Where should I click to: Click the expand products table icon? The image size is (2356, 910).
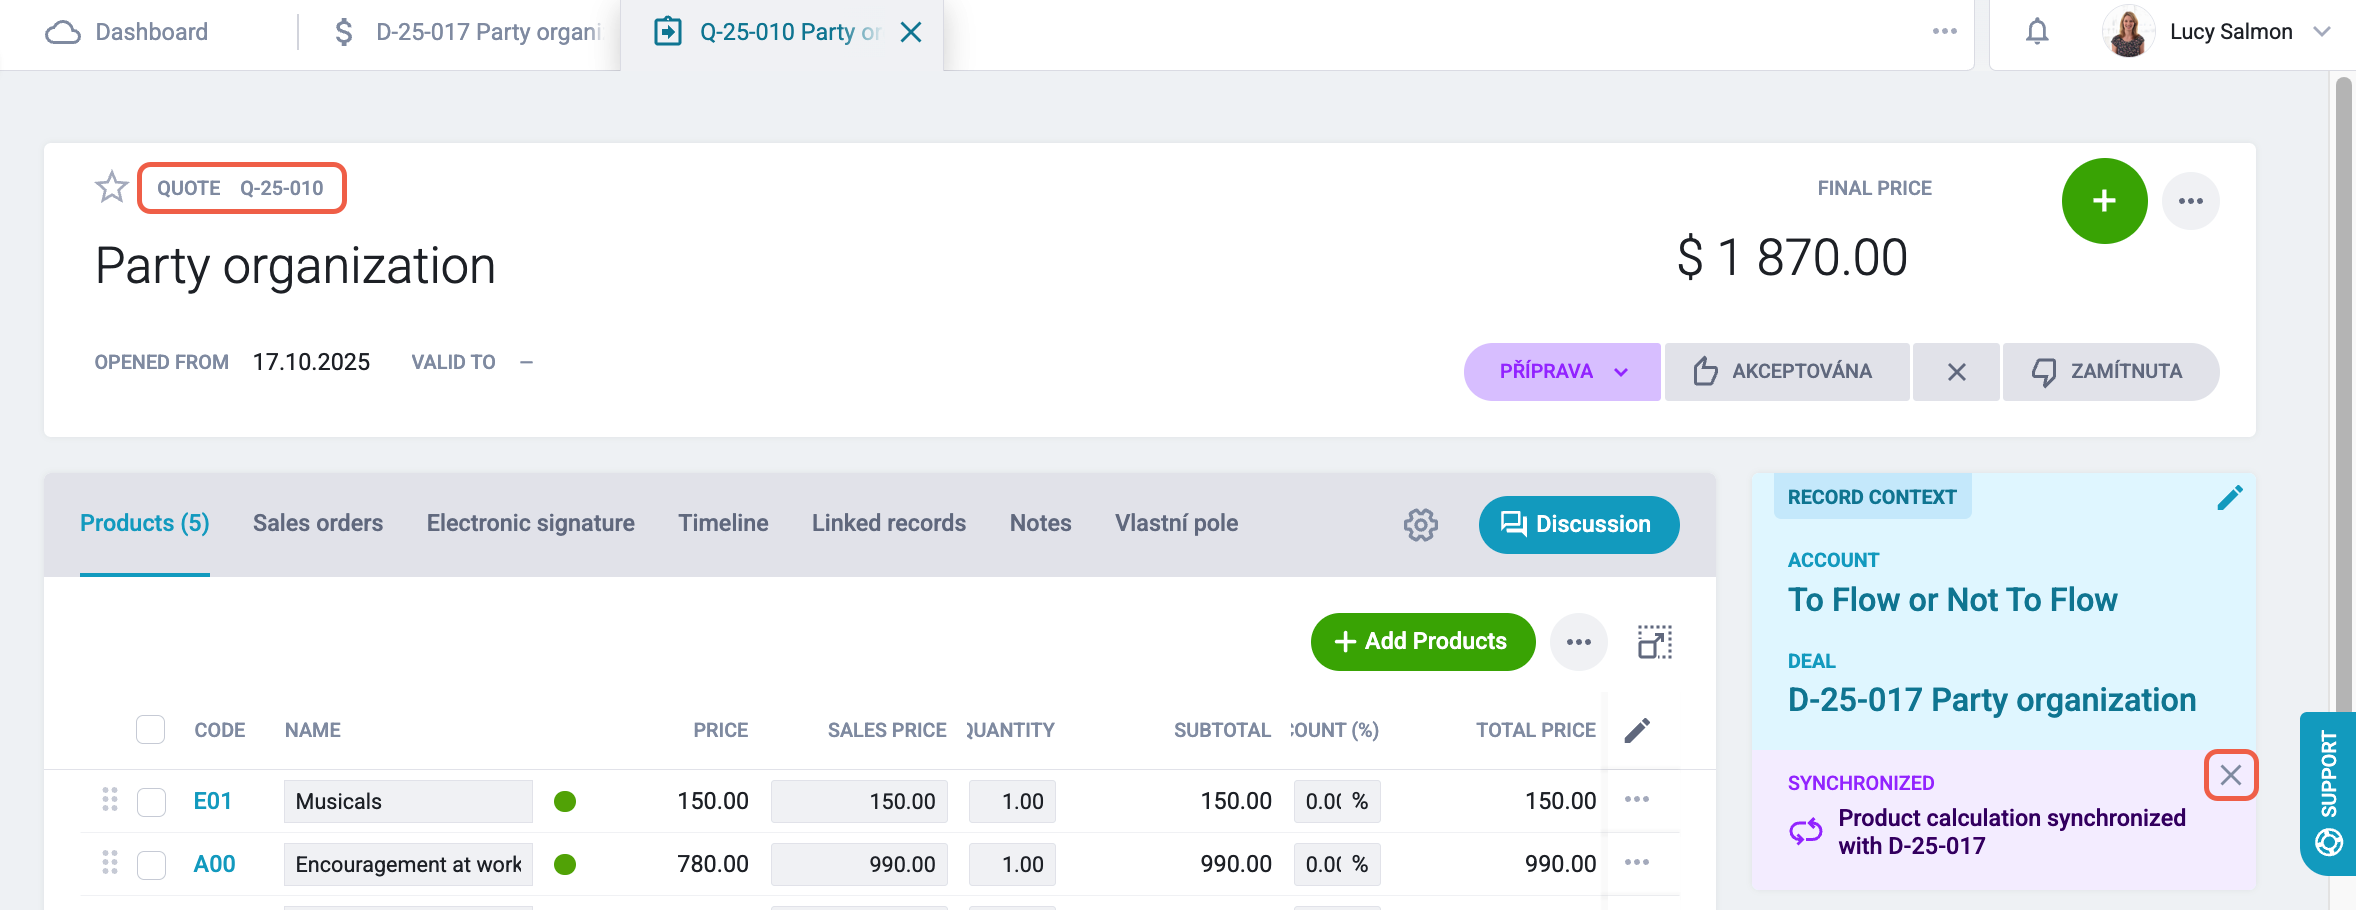coord(1655,642)
